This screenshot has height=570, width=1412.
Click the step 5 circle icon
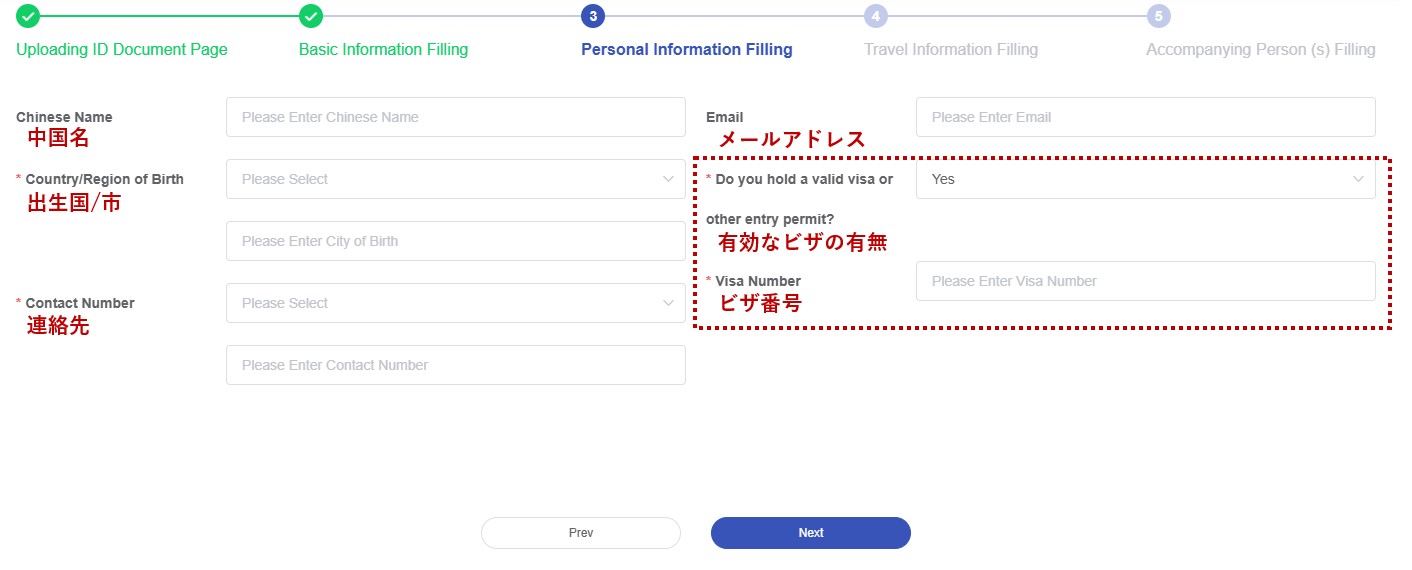point(1159,16)
